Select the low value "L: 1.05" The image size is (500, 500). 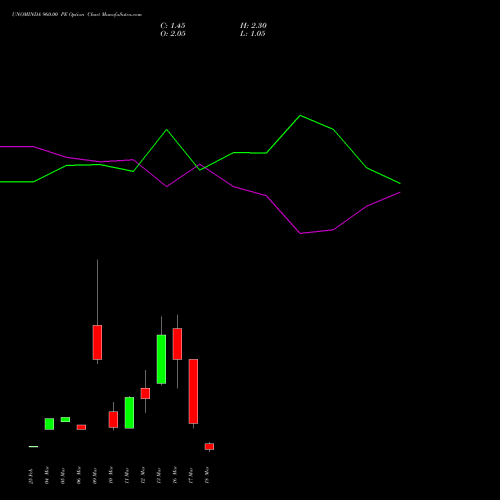coord(253,34)
